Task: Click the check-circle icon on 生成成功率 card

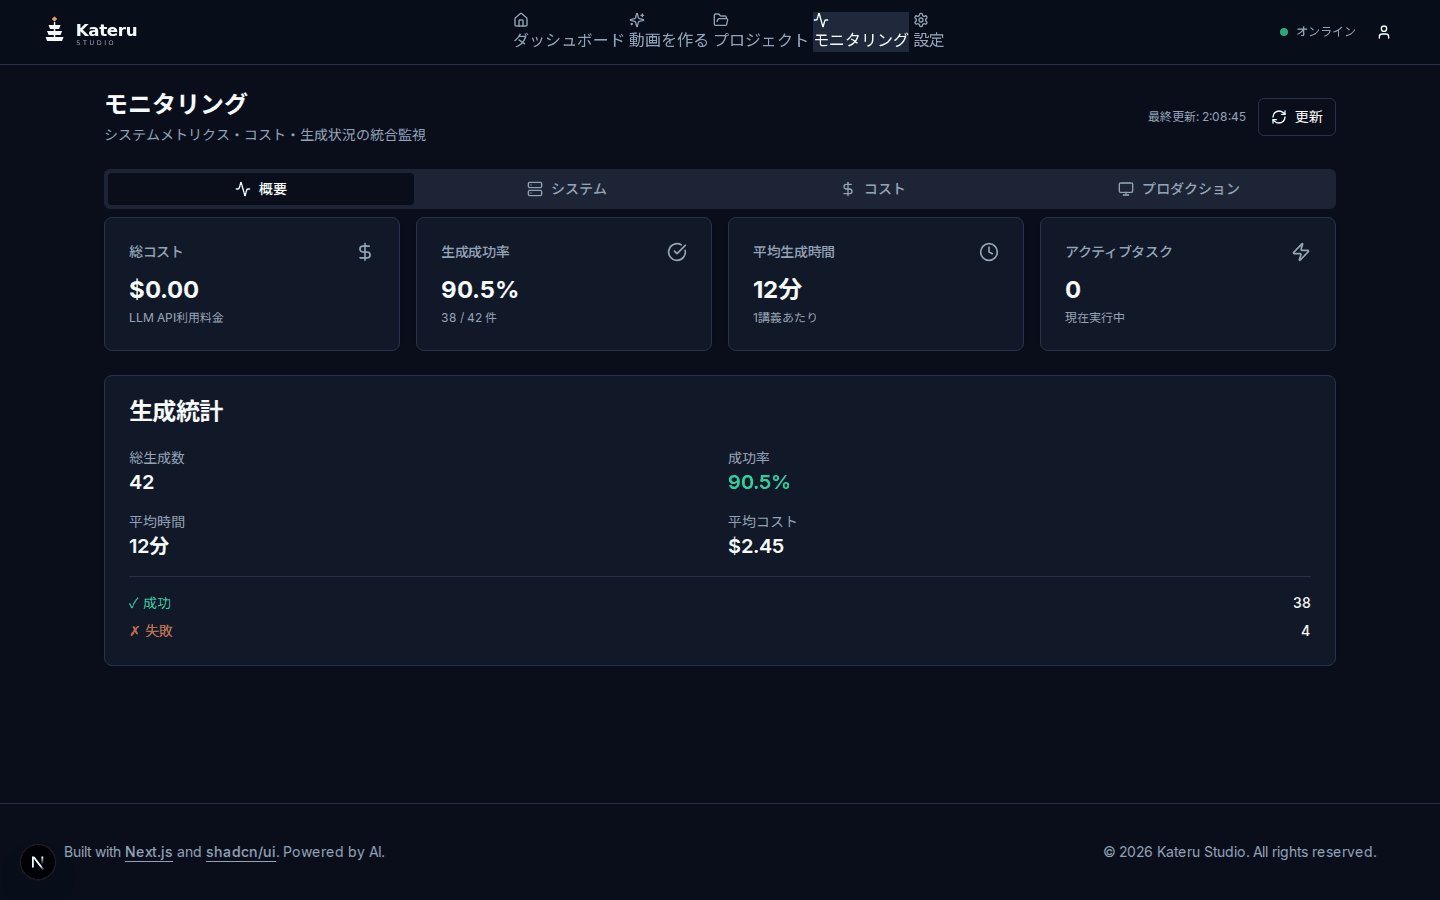Action: pos(677,252)
